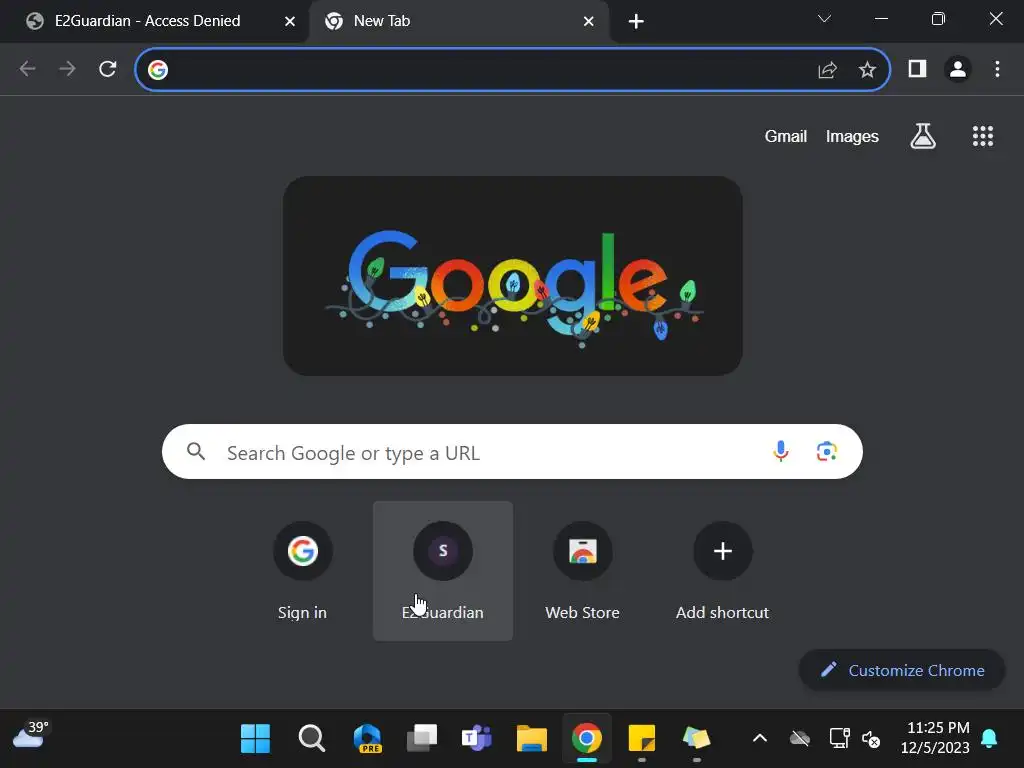This screenshot has width=1024, height=768.
Task: Open the clock showing 11:25 PM
Action: click(936, 737)
